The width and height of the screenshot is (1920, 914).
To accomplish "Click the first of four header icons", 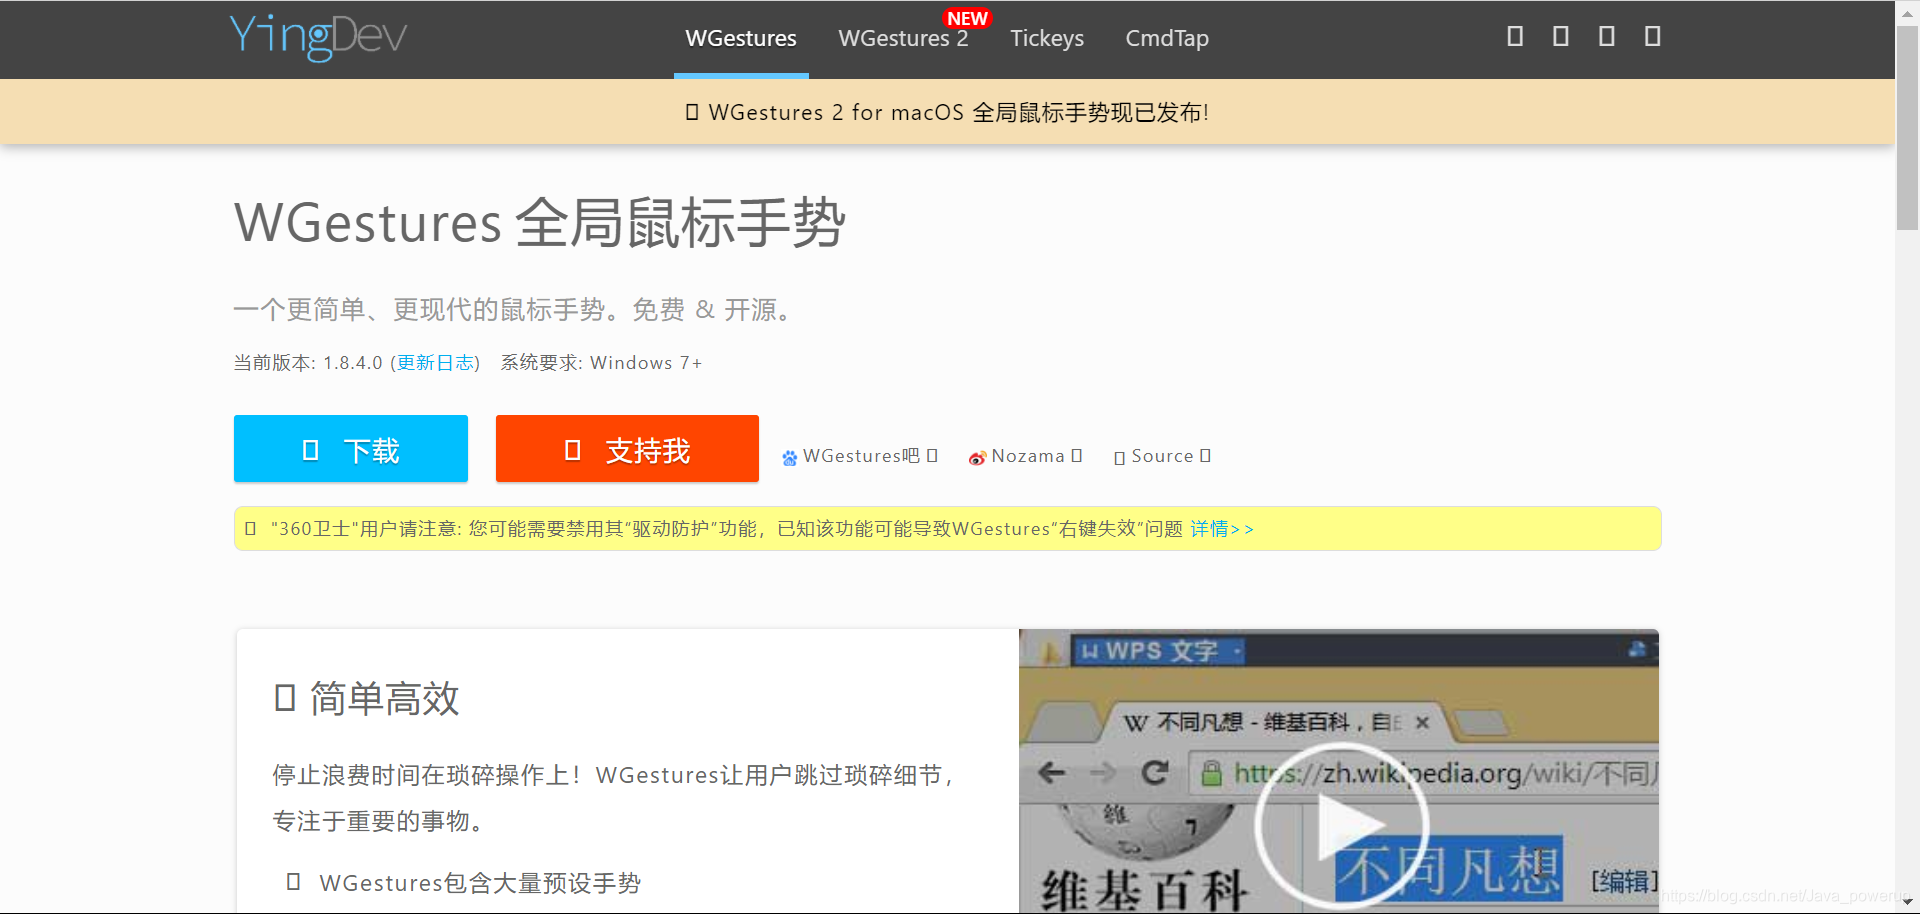I will coord(1515,37).
